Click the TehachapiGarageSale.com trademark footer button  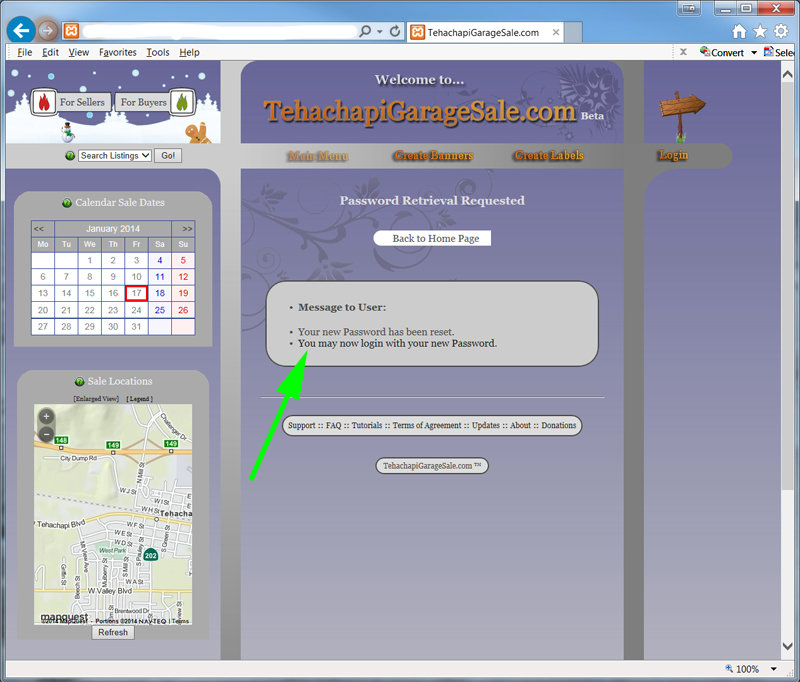tap(432, 466)
